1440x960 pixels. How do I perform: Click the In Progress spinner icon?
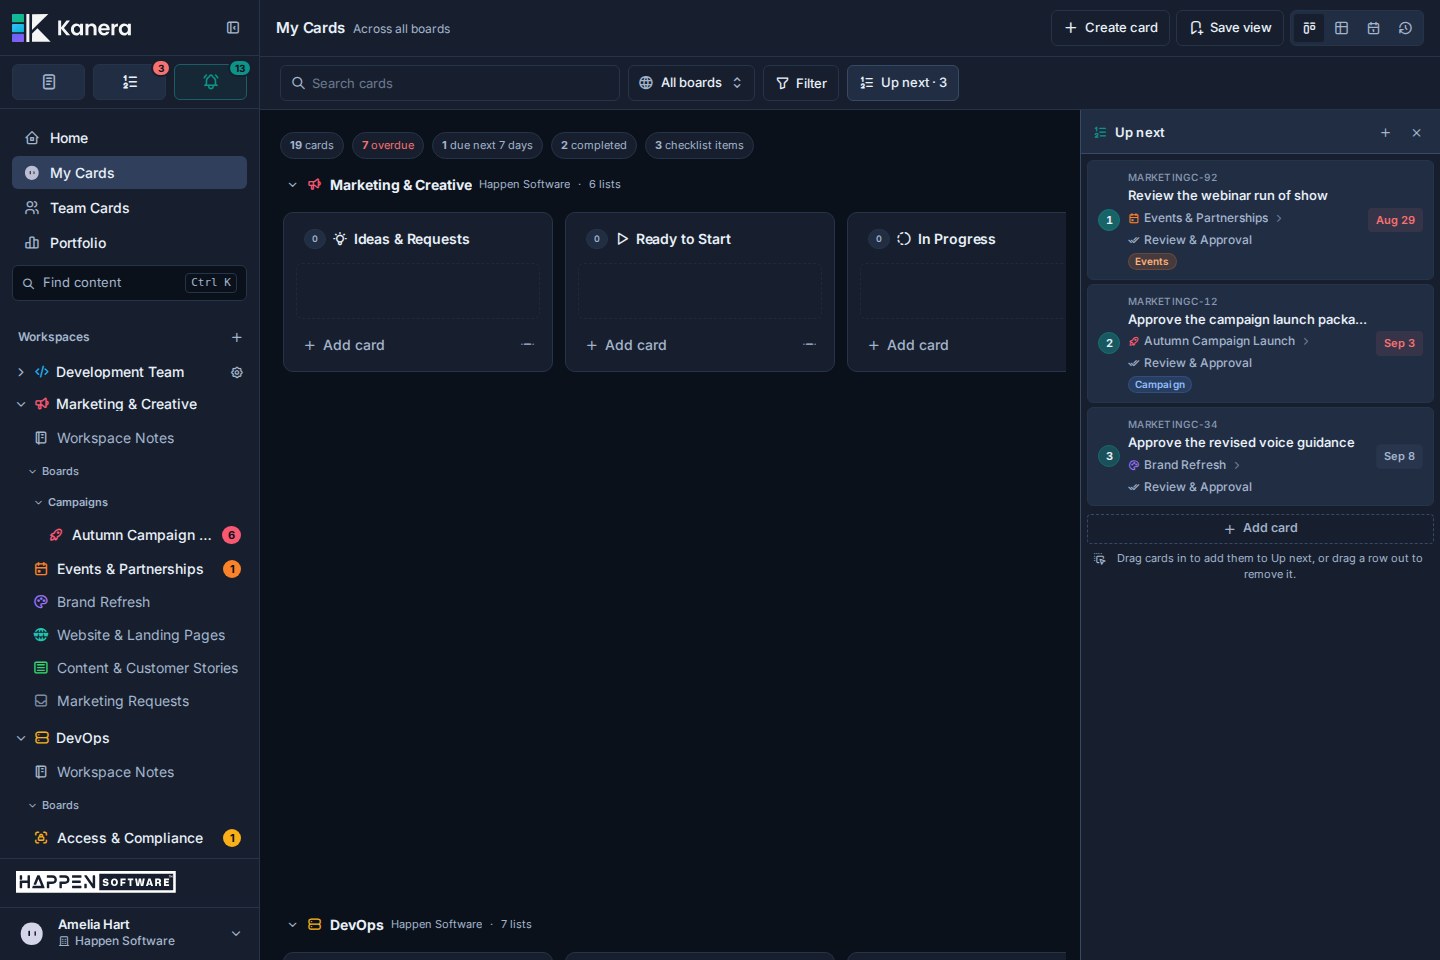(904, 239)
